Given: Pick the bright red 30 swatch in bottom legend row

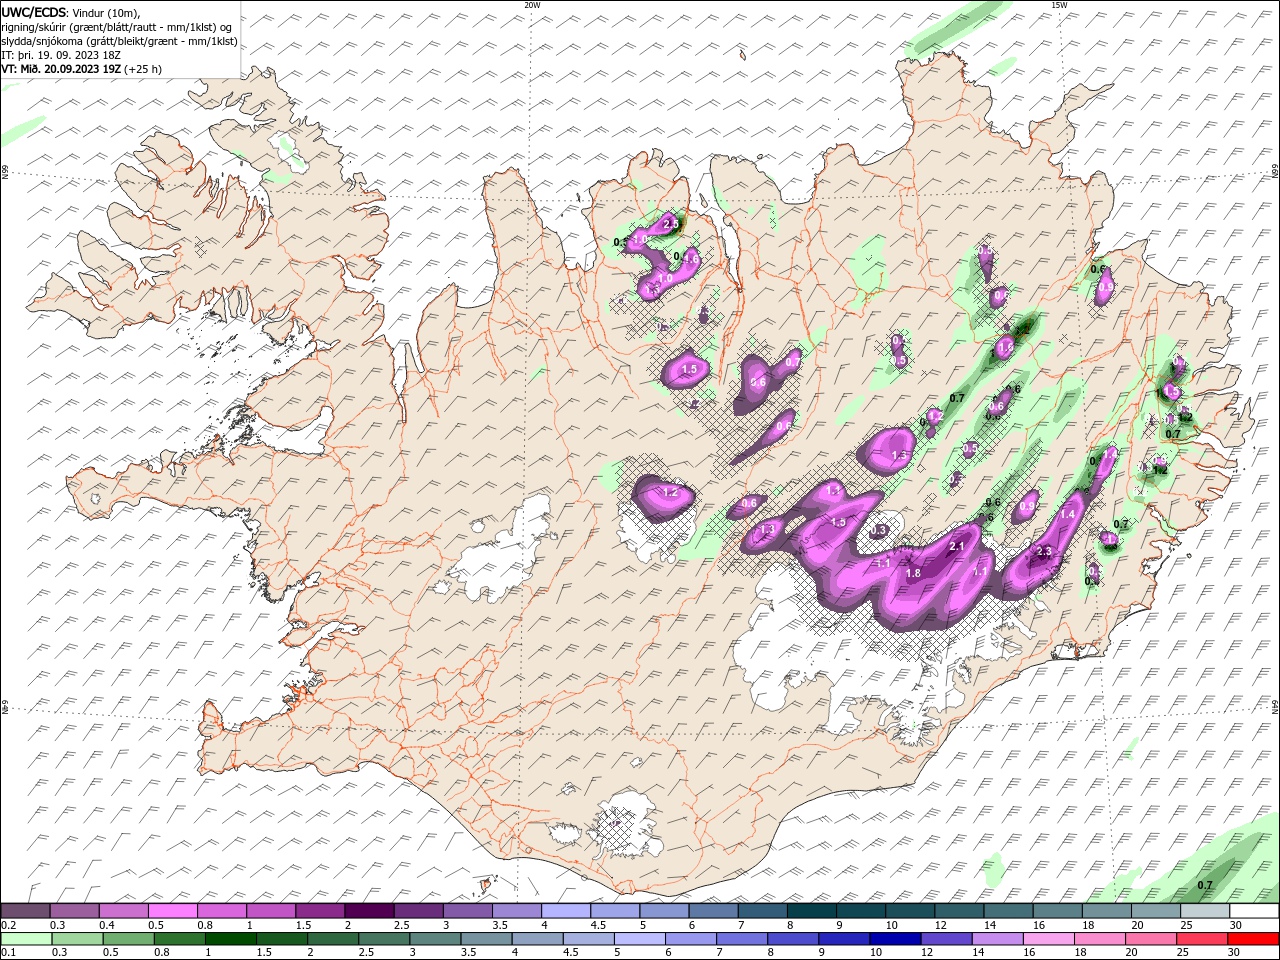Looking at the screenshot, I should point(1253,939).
